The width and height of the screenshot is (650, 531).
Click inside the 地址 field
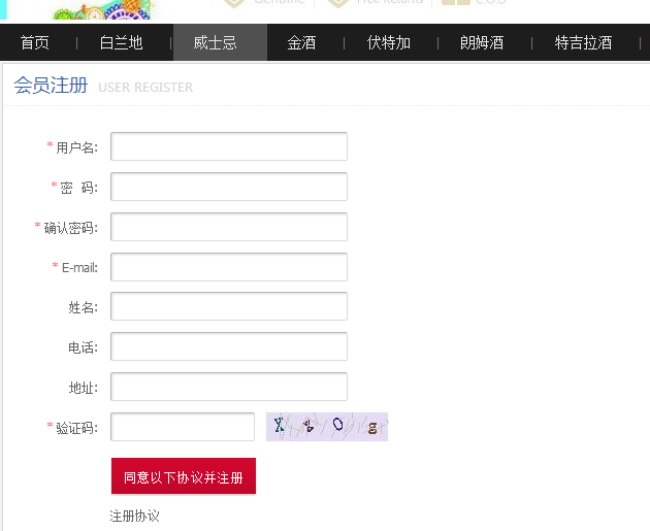229,387
